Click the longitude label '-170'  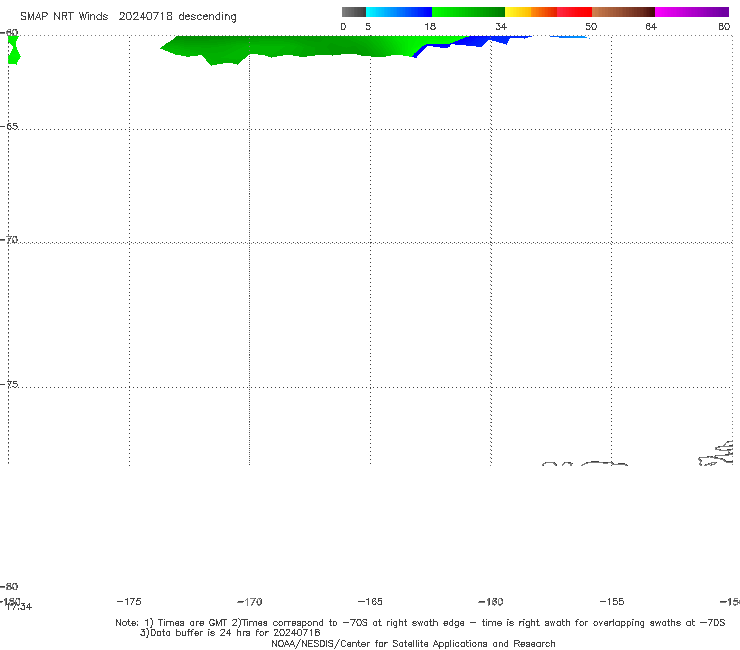pyautogui.click(x=250, y=601)
